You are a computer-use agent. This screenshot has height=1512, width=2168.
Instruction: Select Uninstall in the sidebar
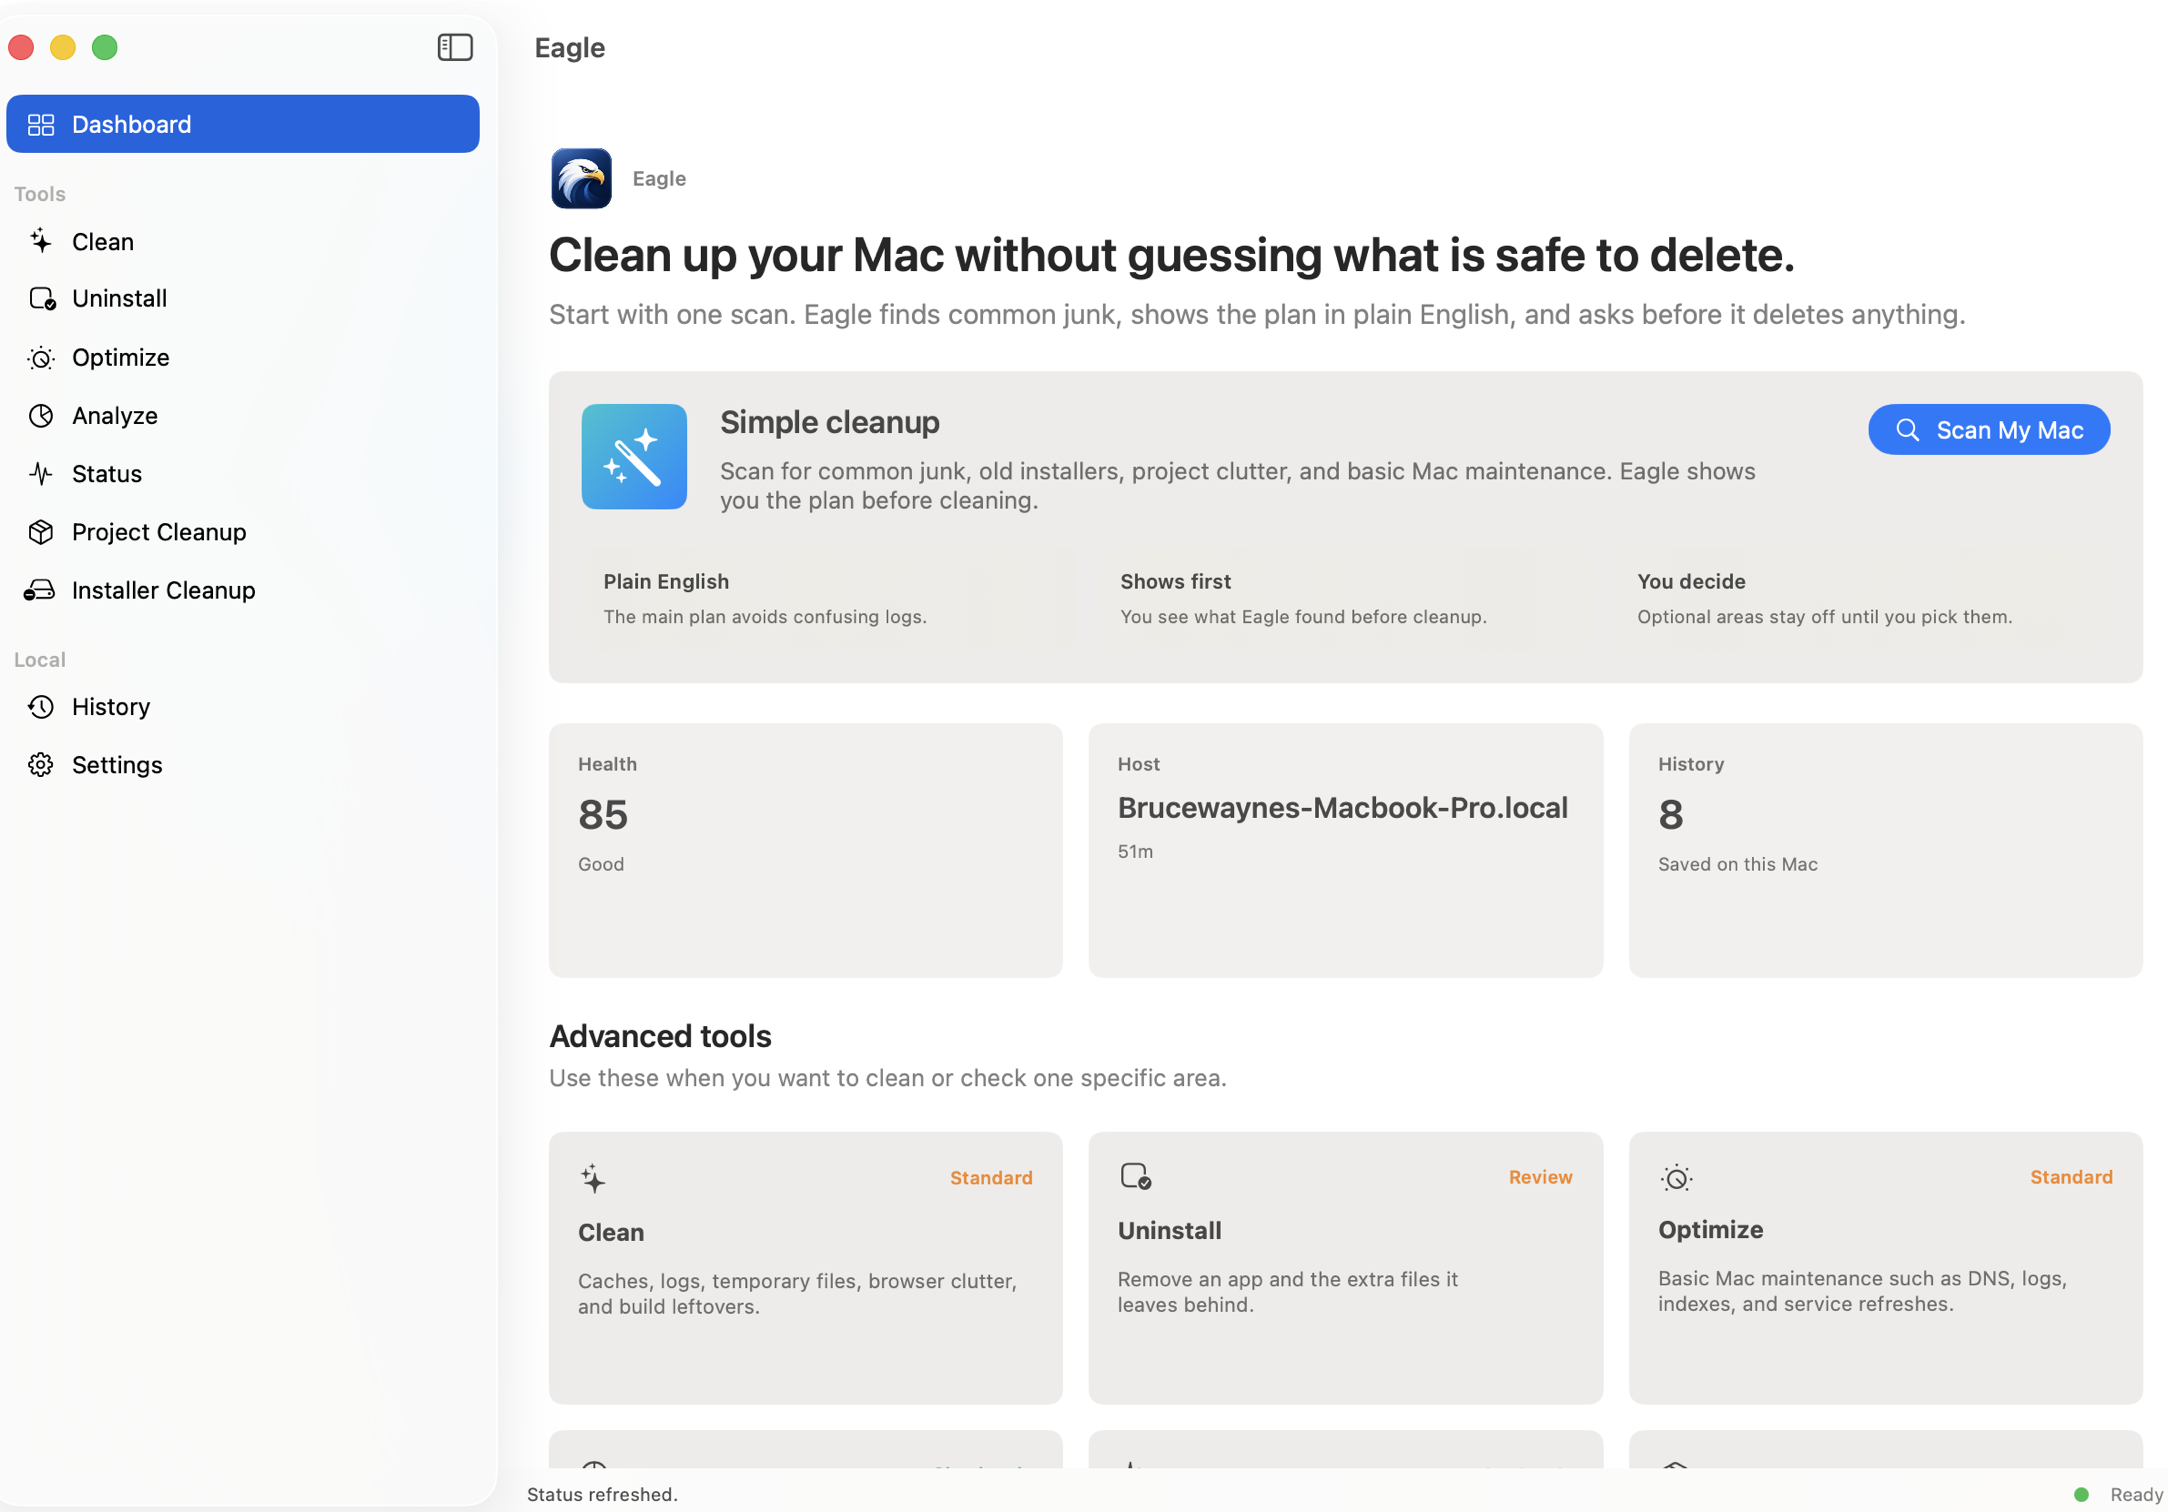click(x=243, y=298)
